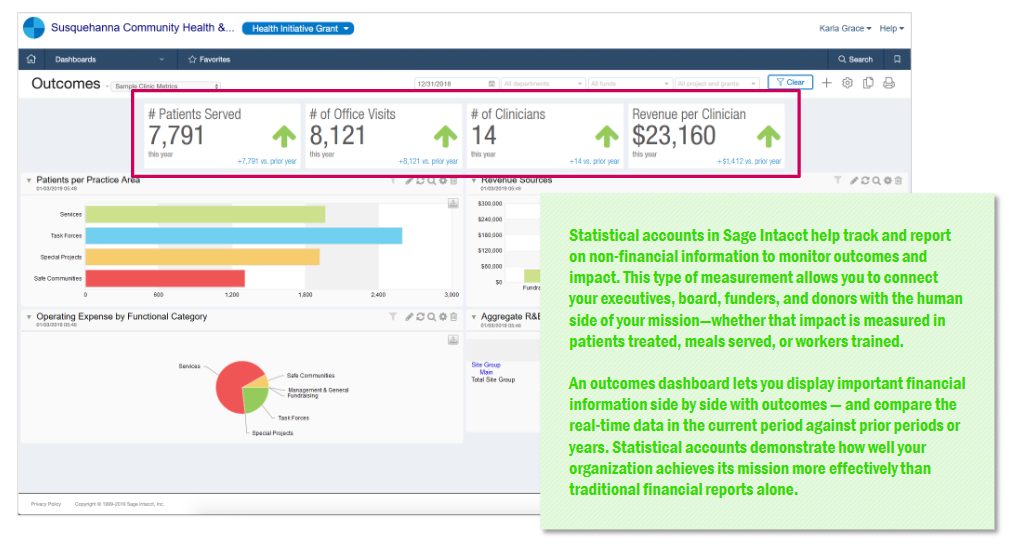Open the calendar picker in date field
The width and height of the screenshot is (1011, 552).
492,84
